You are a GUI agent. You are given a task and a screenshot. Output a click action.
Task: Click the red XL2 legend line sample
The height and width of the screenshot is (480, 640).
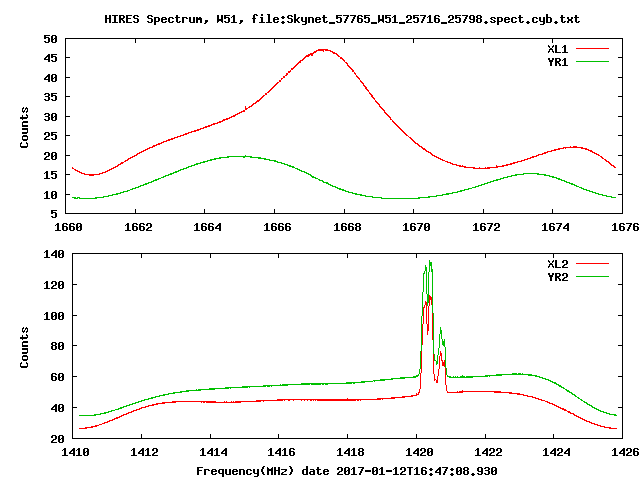point(592,264)
